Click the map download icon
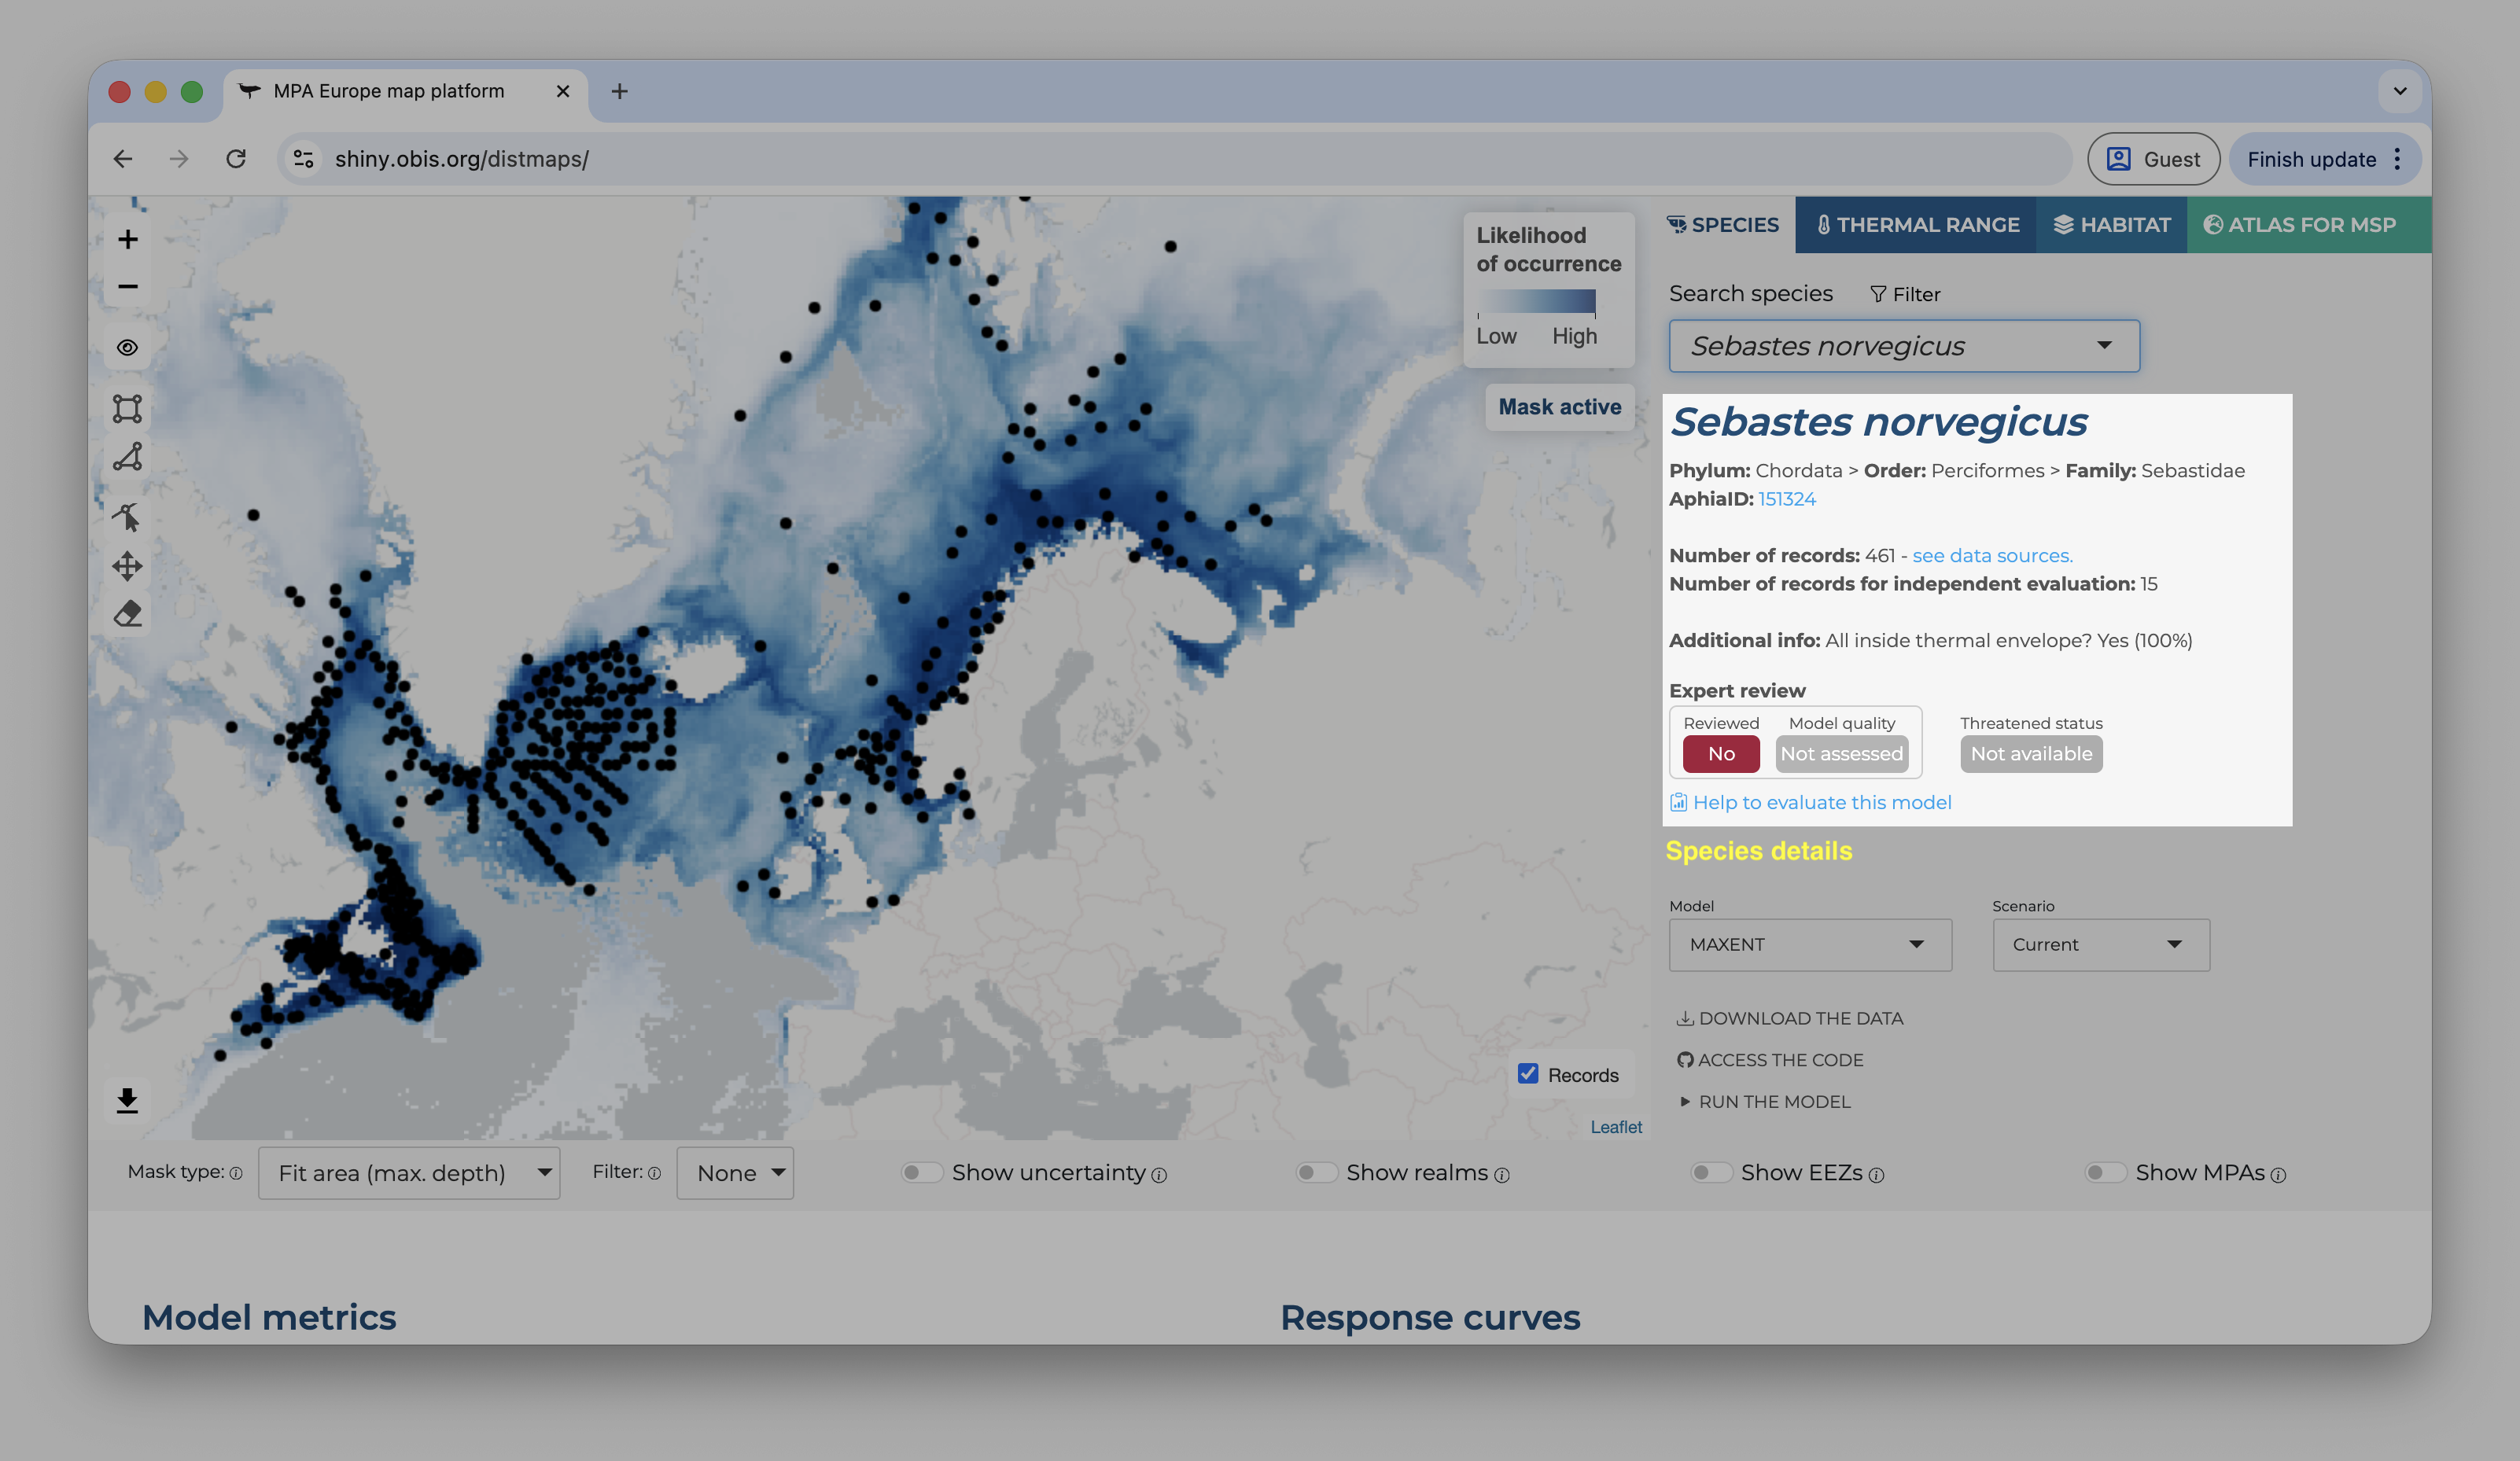This screenshot has height=1461, width=2520. (x=127, y=1100)
